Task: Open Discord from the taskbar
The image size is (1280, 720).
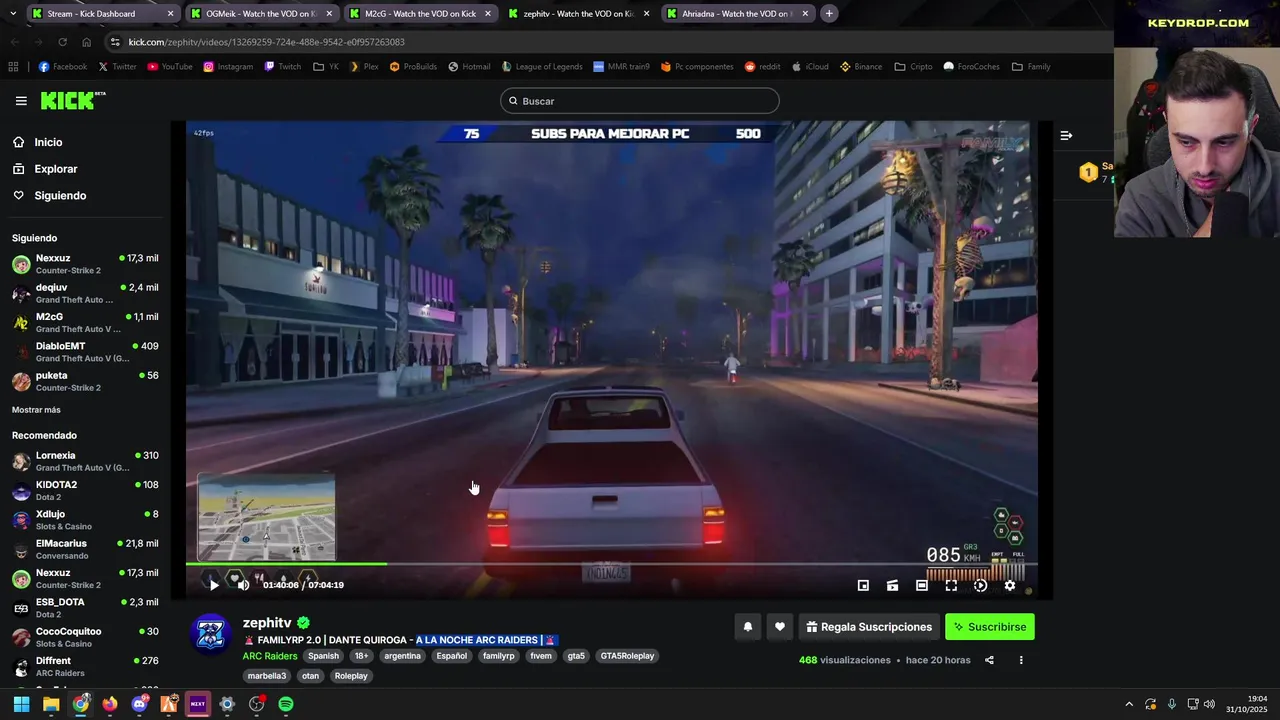Action: (x=139, y=704)
